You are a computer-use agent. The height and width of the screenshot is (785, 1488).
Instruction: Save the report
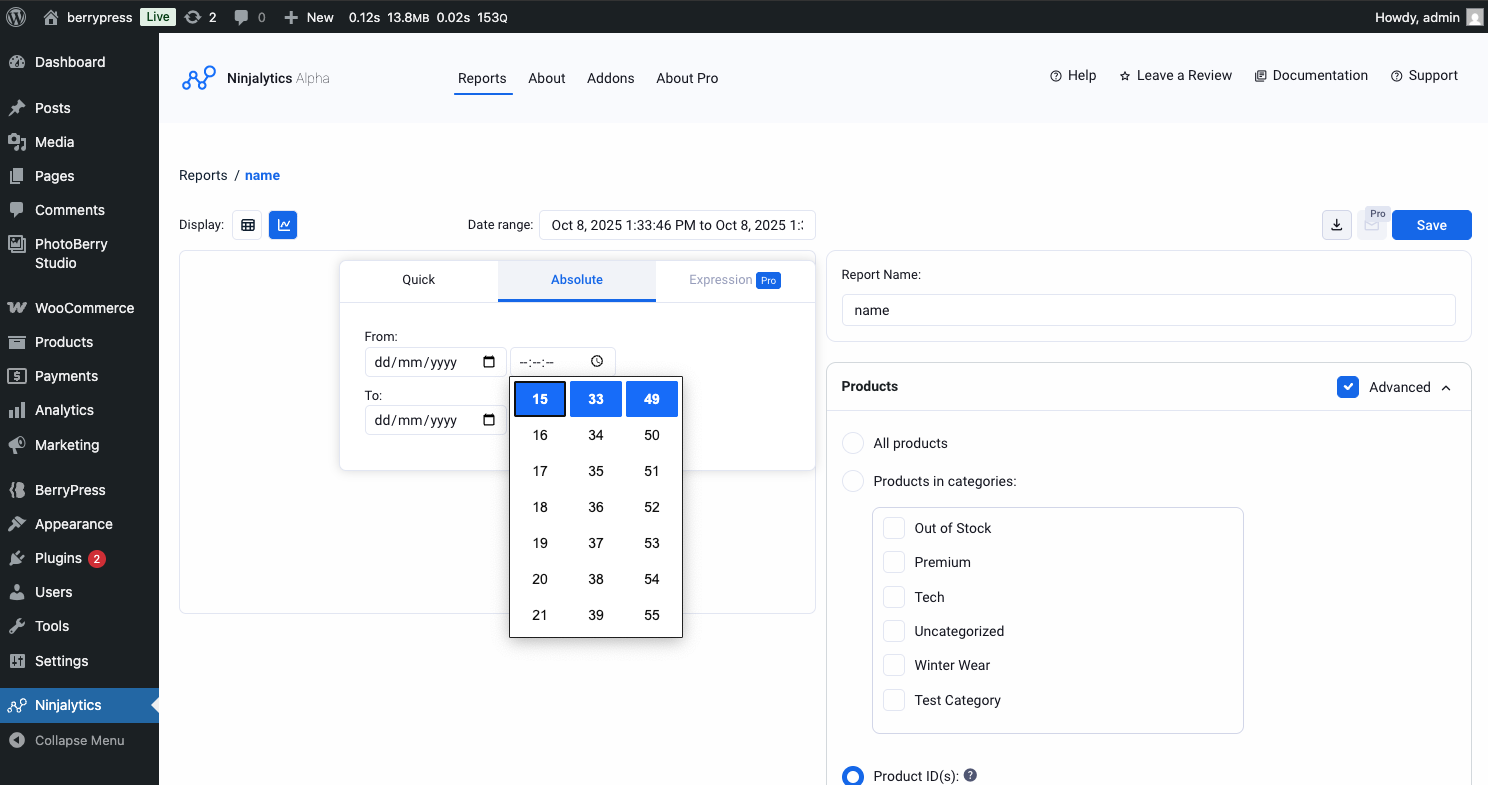pyautogui.click(x=1431, y=225)
